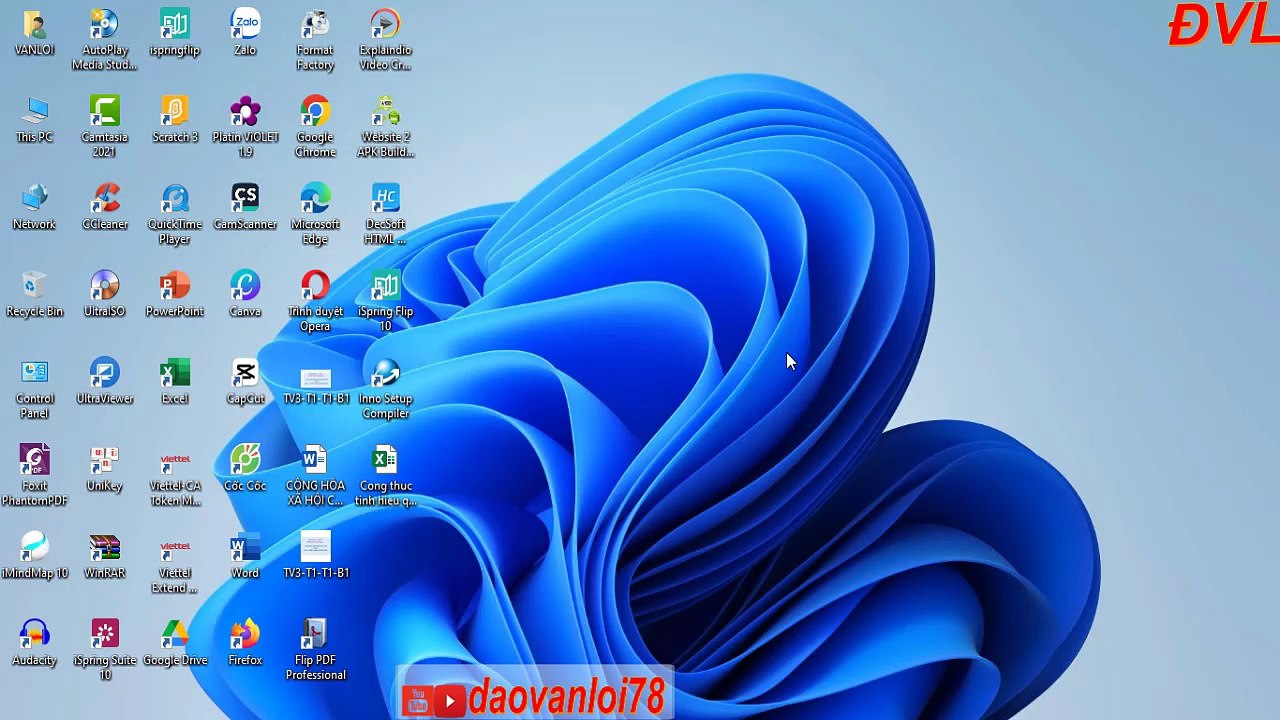
Task: Launch the Inno Setup Compiler icon
Action: pyautogui.click(x=385, y=388)
